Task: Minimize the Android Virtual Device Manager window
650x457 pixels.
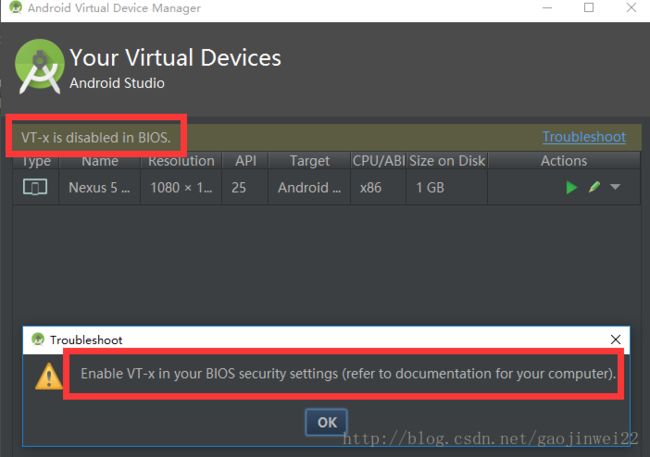Action: tap(547, 7)
